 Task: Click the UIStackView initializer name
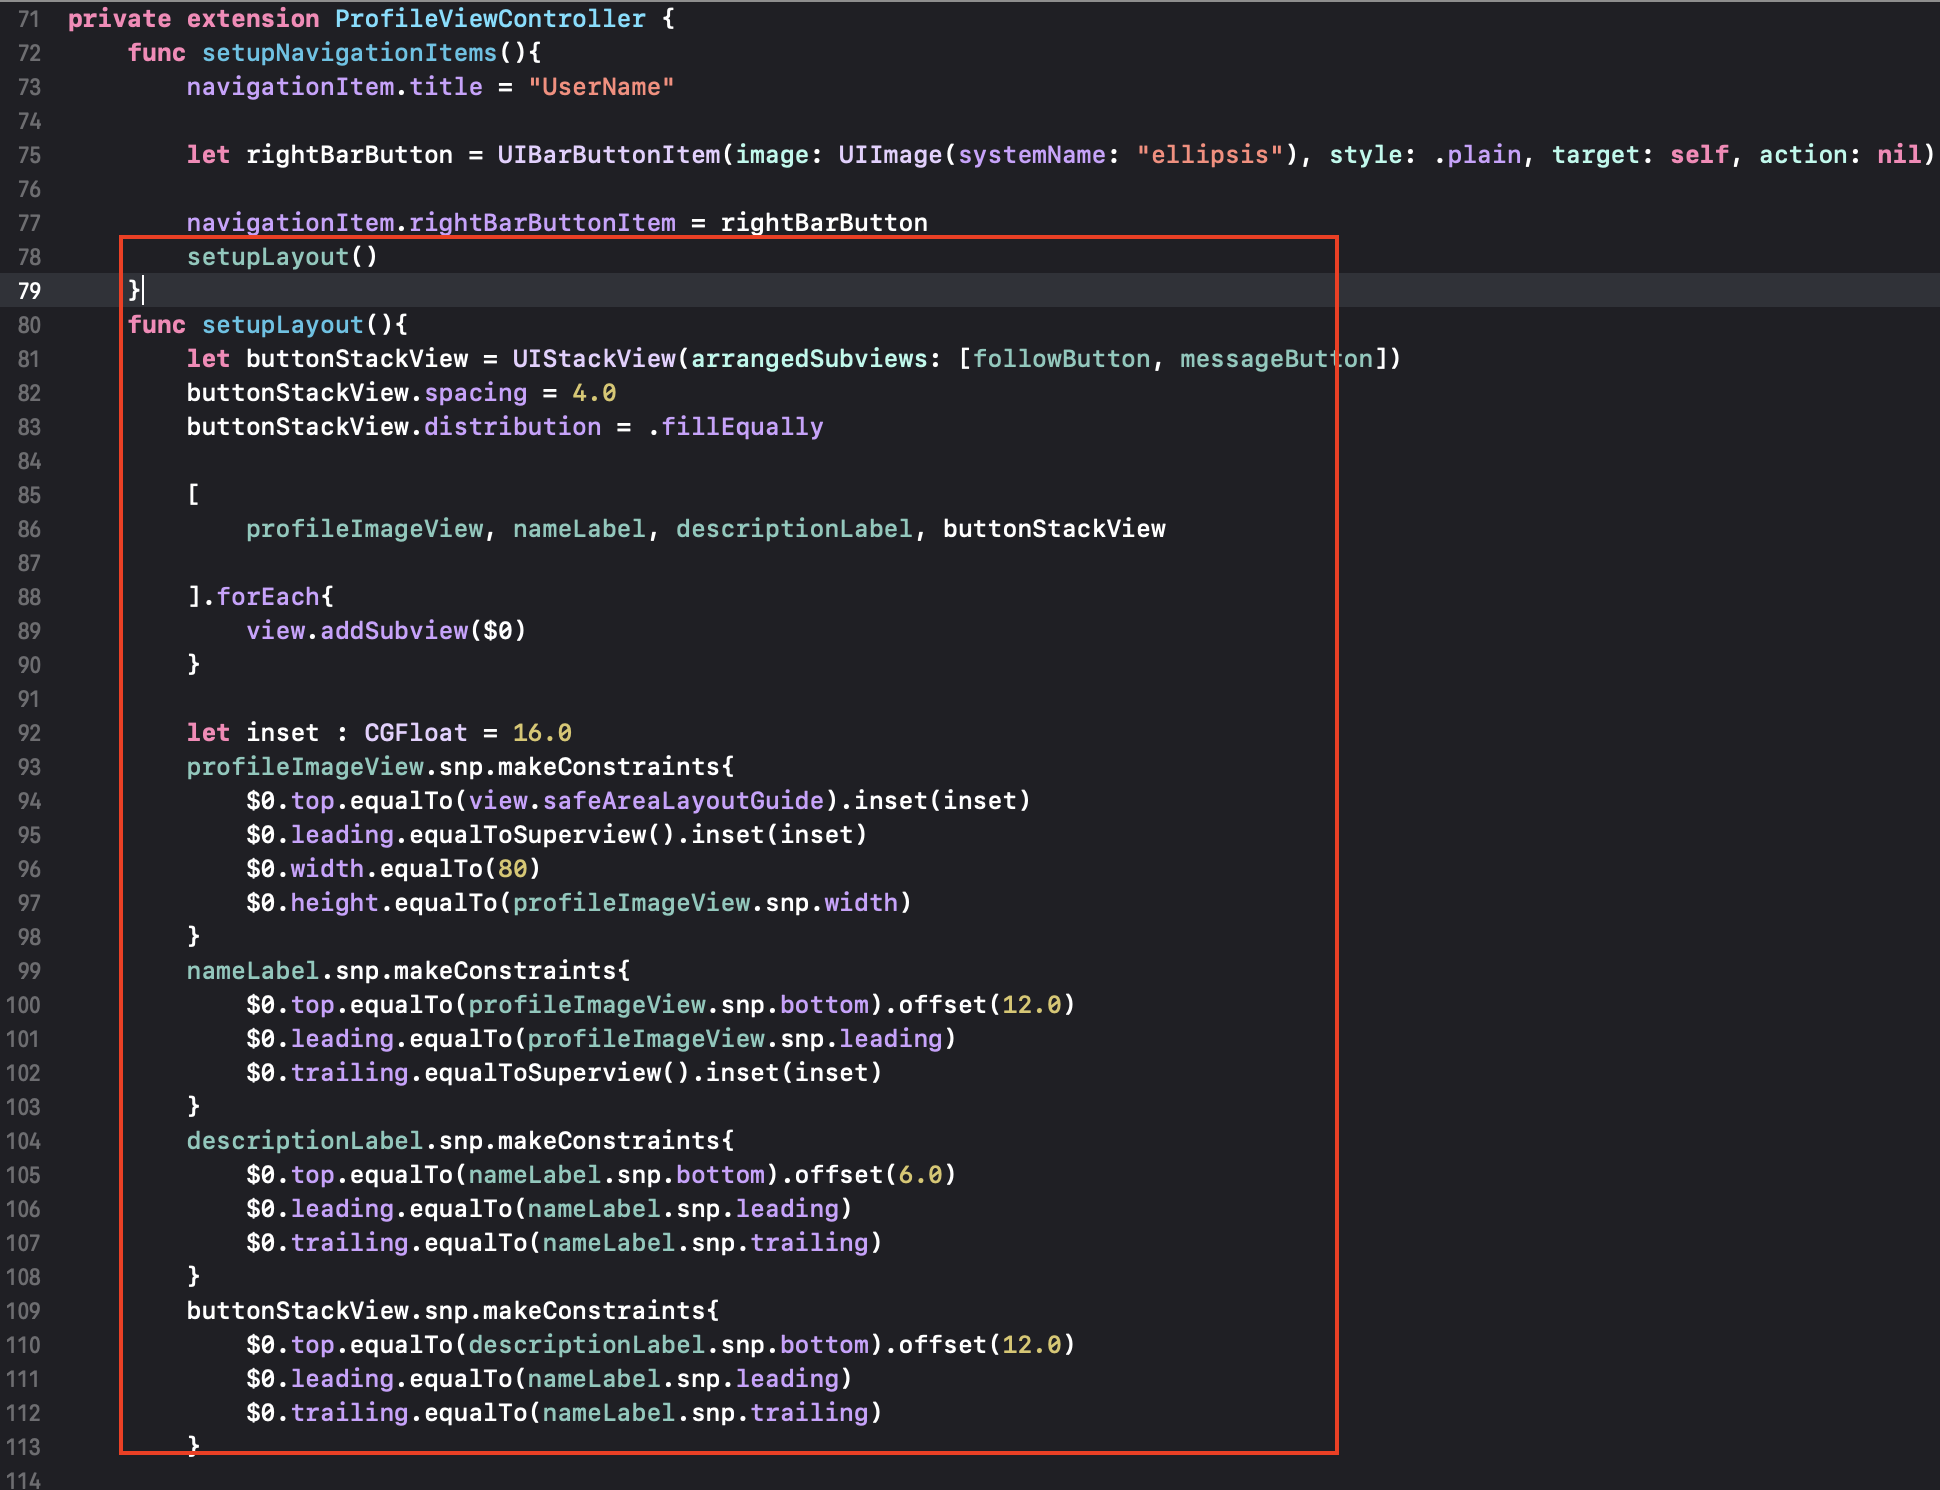click(594, 359)
